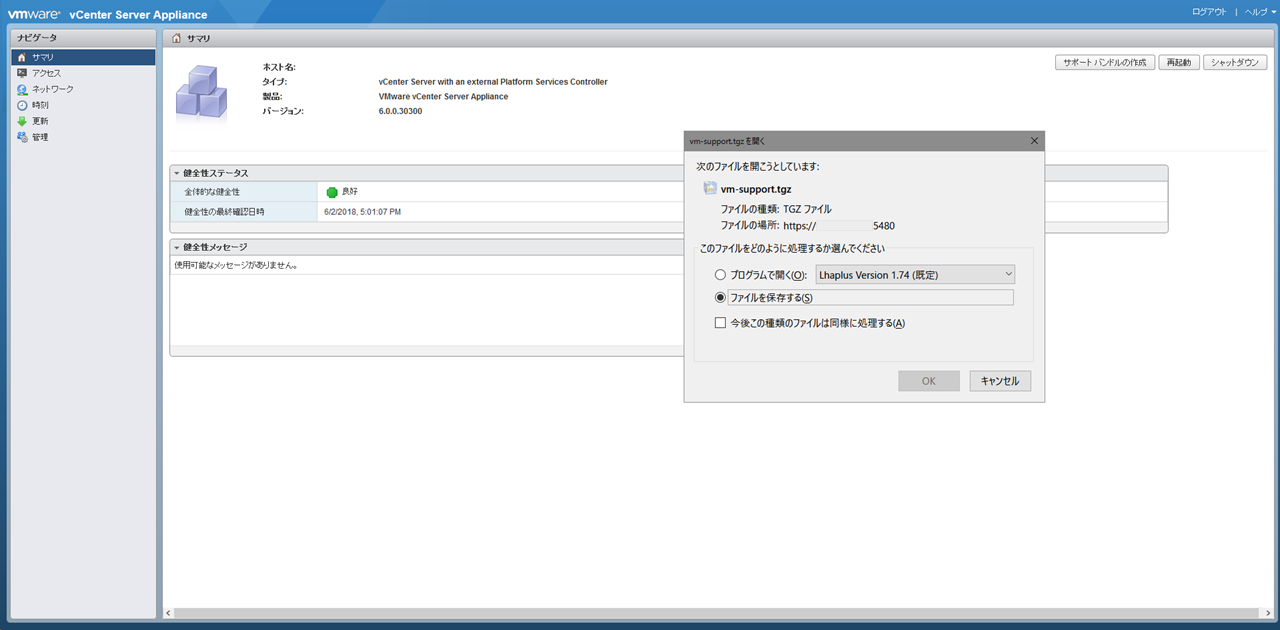Click the 再起動 button
1280x630 pixels.
pos(1179,62)
